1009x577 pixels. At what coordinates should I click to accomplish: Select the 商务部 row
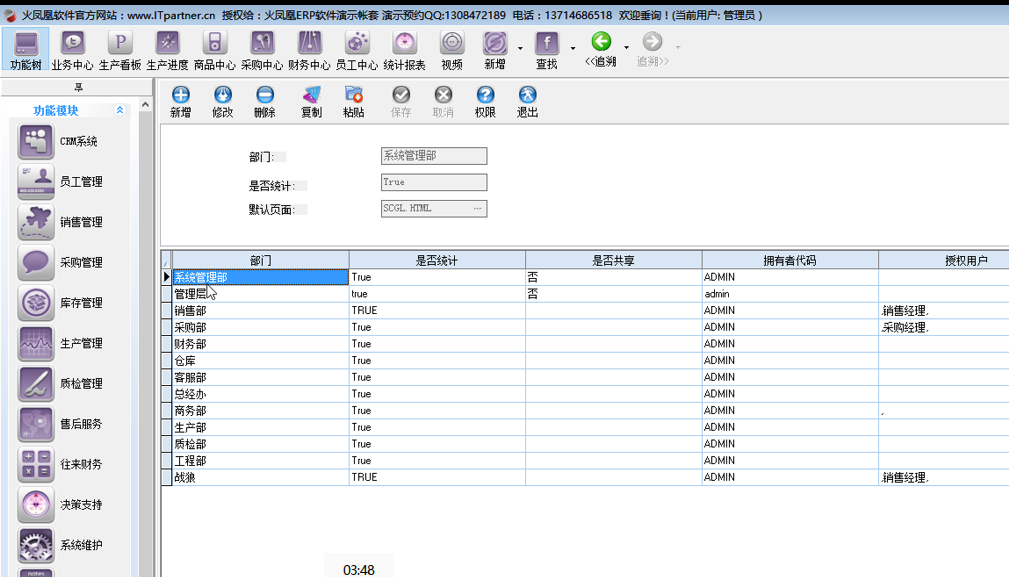click(x=586, y=411)
